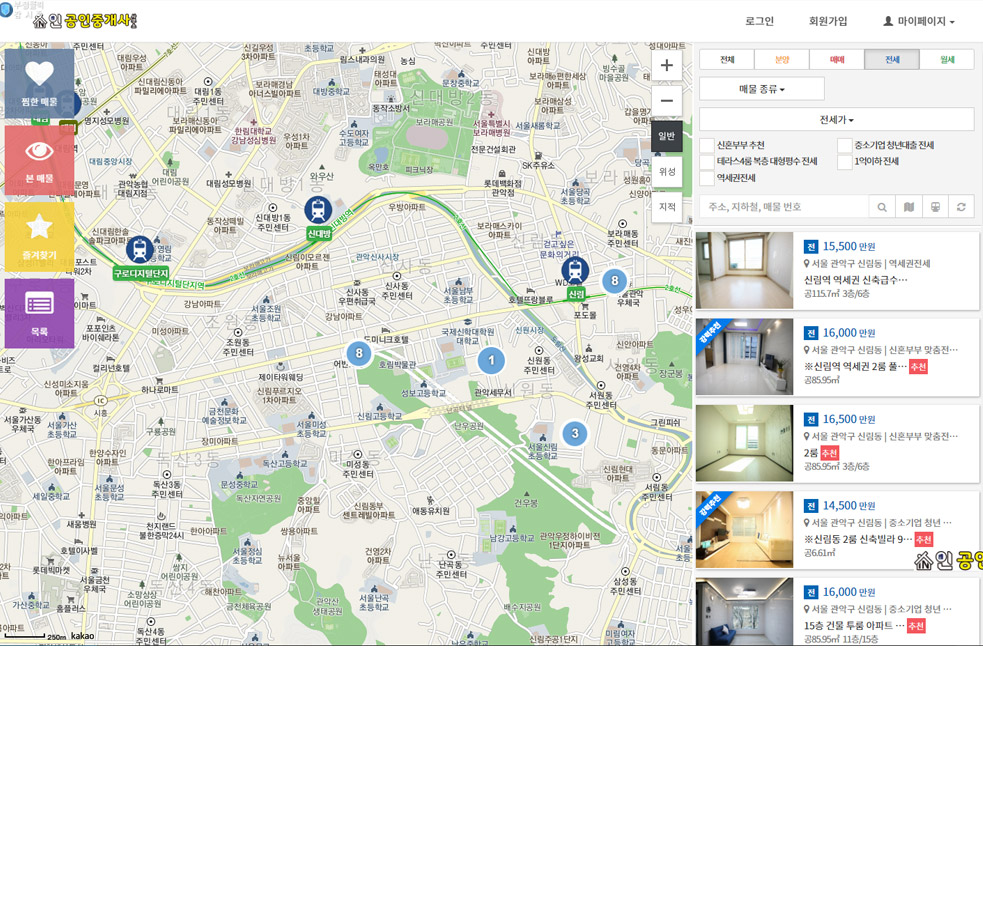
Task: Tick the 역세권전세 checkbox
Action: click(x=707, y=179)
